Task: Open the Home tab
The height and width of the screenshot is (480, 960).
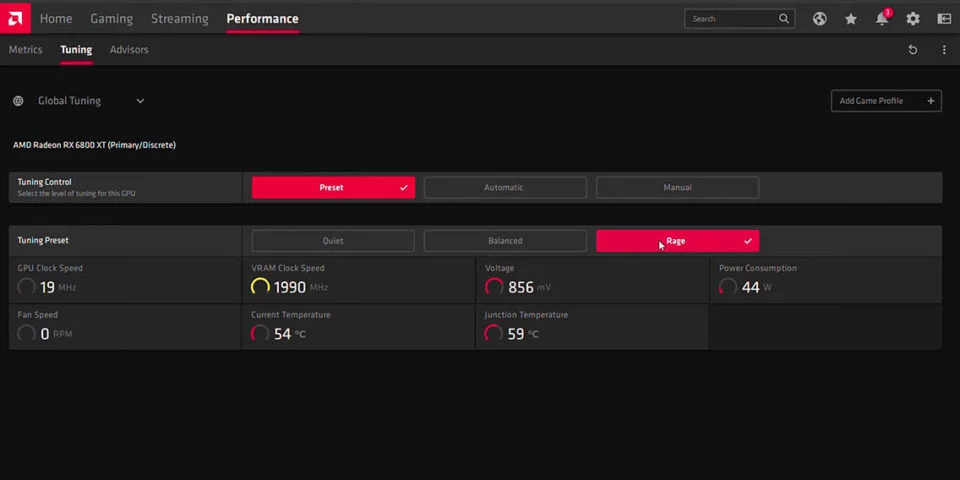Action: click(x=56, y=19)
